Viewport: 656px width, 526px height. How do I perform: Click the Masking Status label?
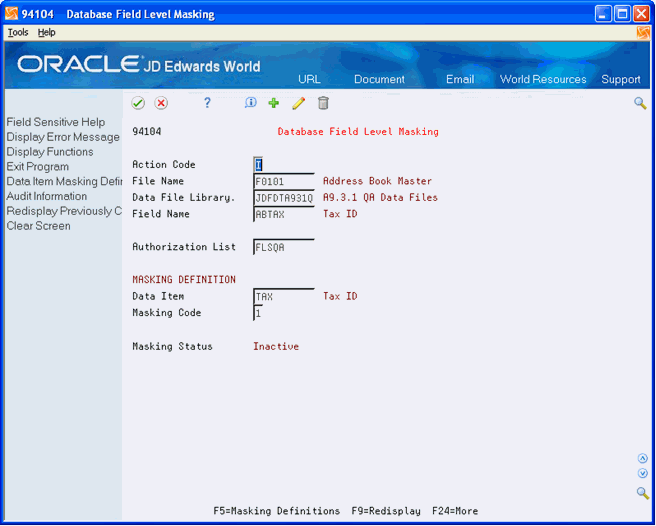point(172,346)
